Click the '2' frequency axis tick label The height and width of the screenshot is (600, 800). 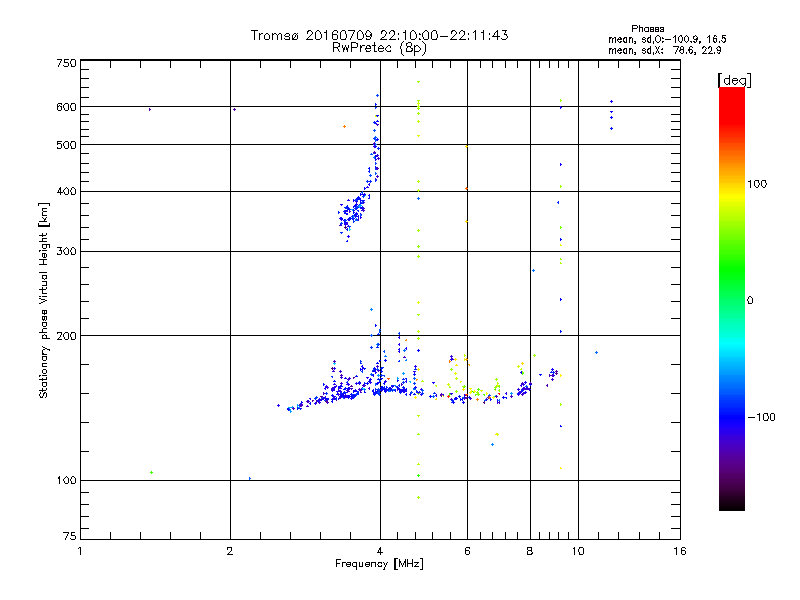[230, 551]
